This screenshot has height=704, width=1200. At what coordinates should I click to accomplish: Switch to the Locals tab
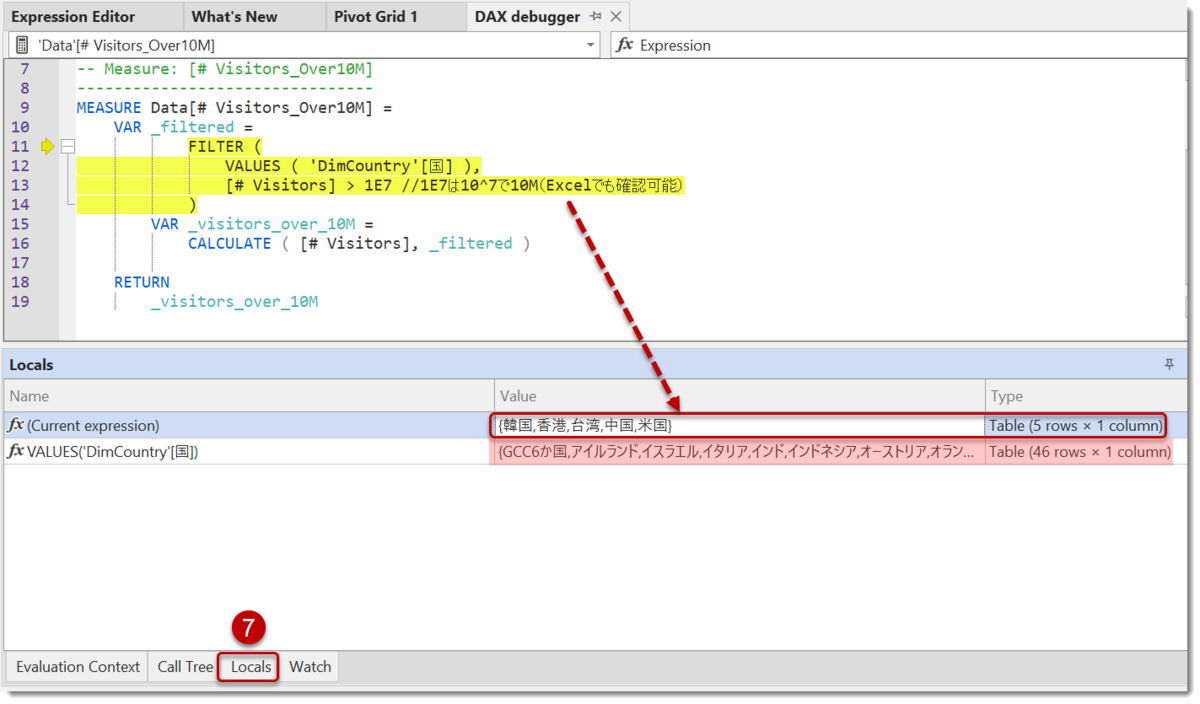coord(250,667)
